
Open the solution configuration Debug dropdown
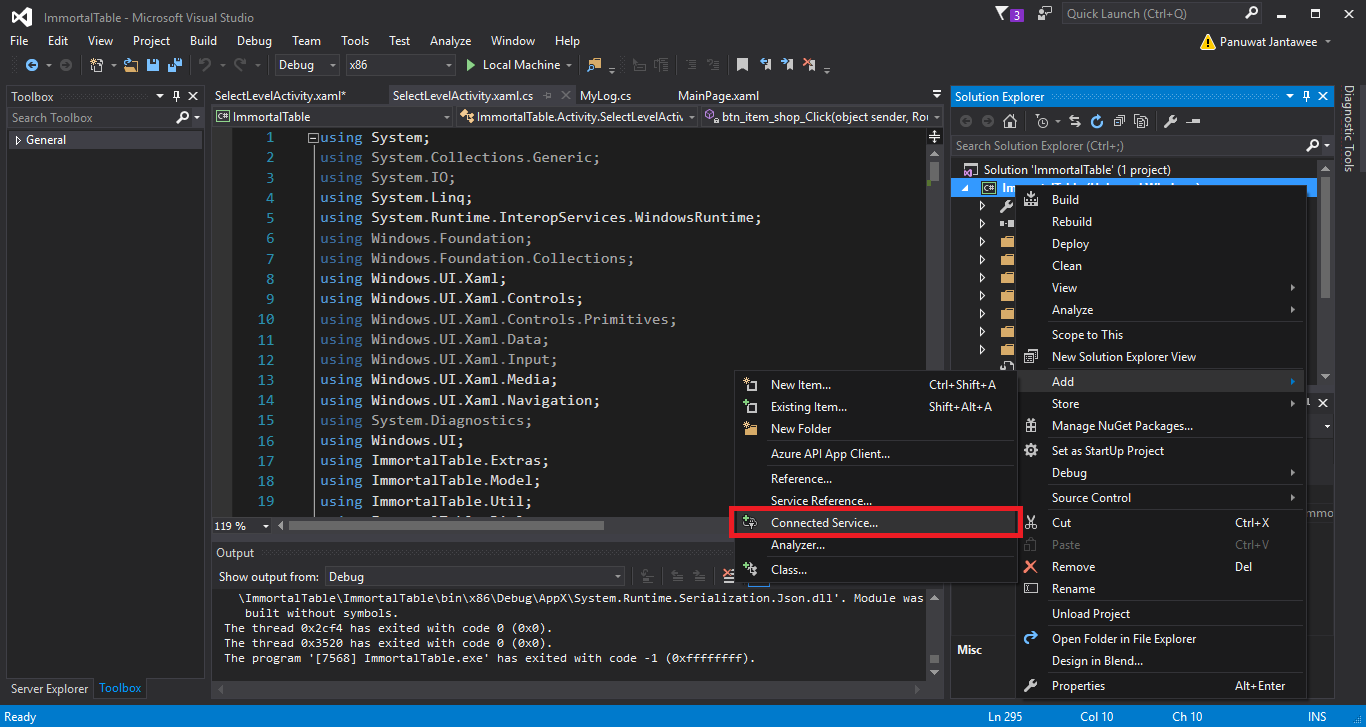(x=308, y=65)
